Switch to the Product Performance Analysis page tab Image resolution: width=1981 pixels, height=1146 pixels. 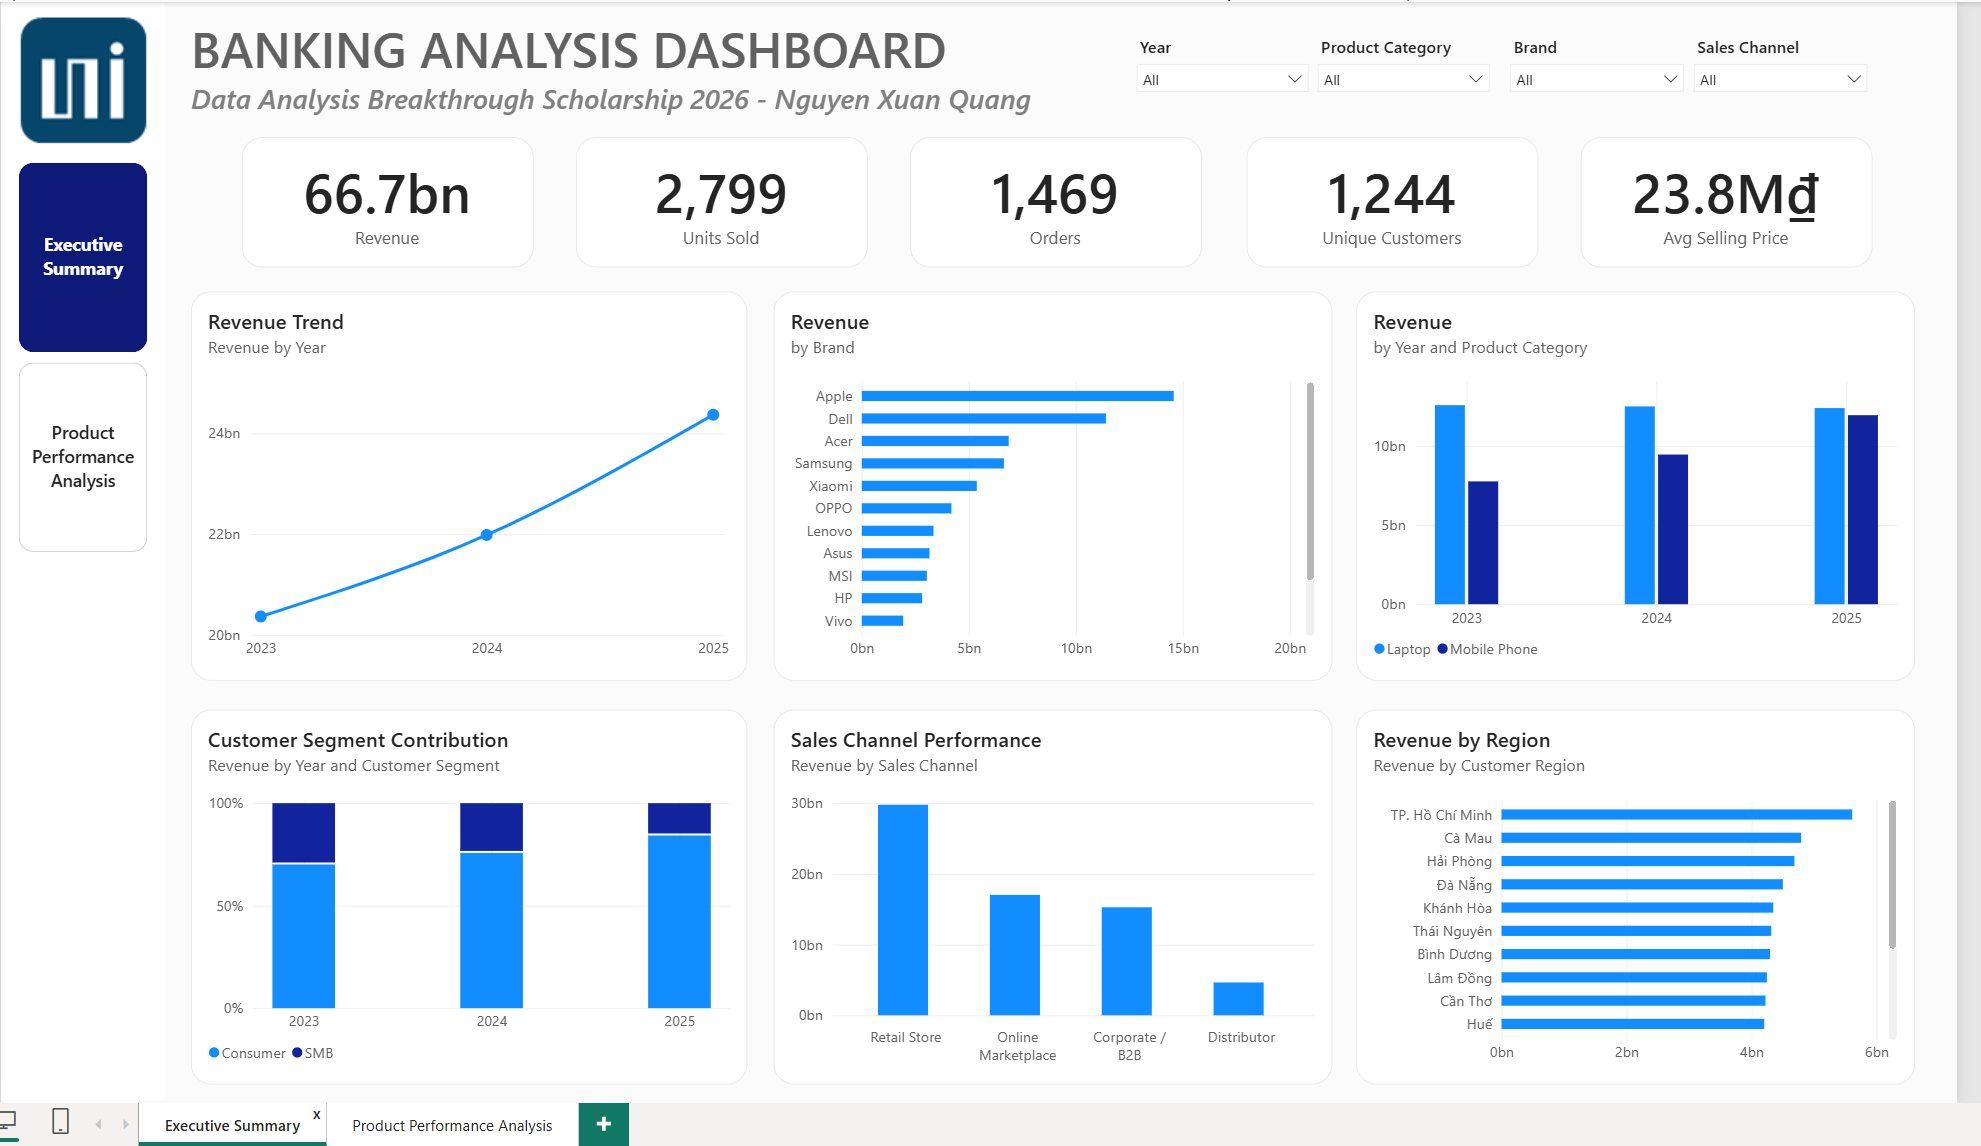[x=452, y=1125]
